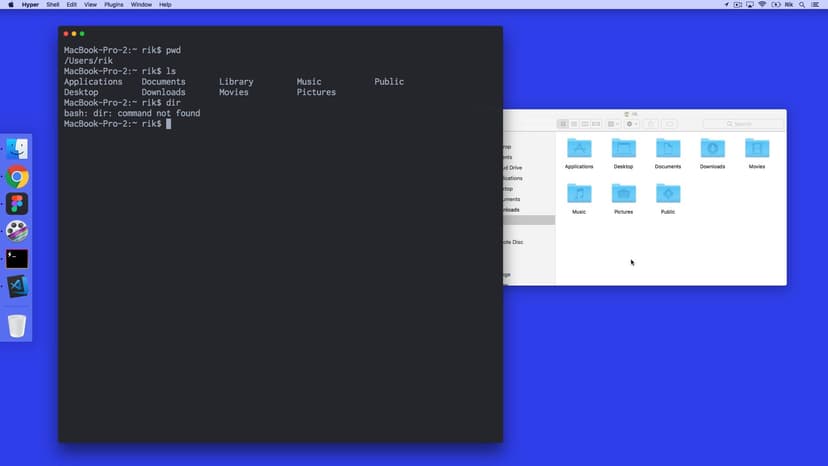
Task: Switch Finder to list view
Action: (574, 124)
